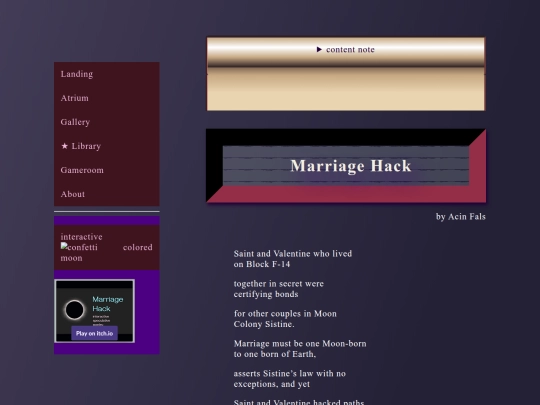The width and height of the screenshot is (540, 405).
Task: Click the 'interactive' tag text
Action: (82, 237)
